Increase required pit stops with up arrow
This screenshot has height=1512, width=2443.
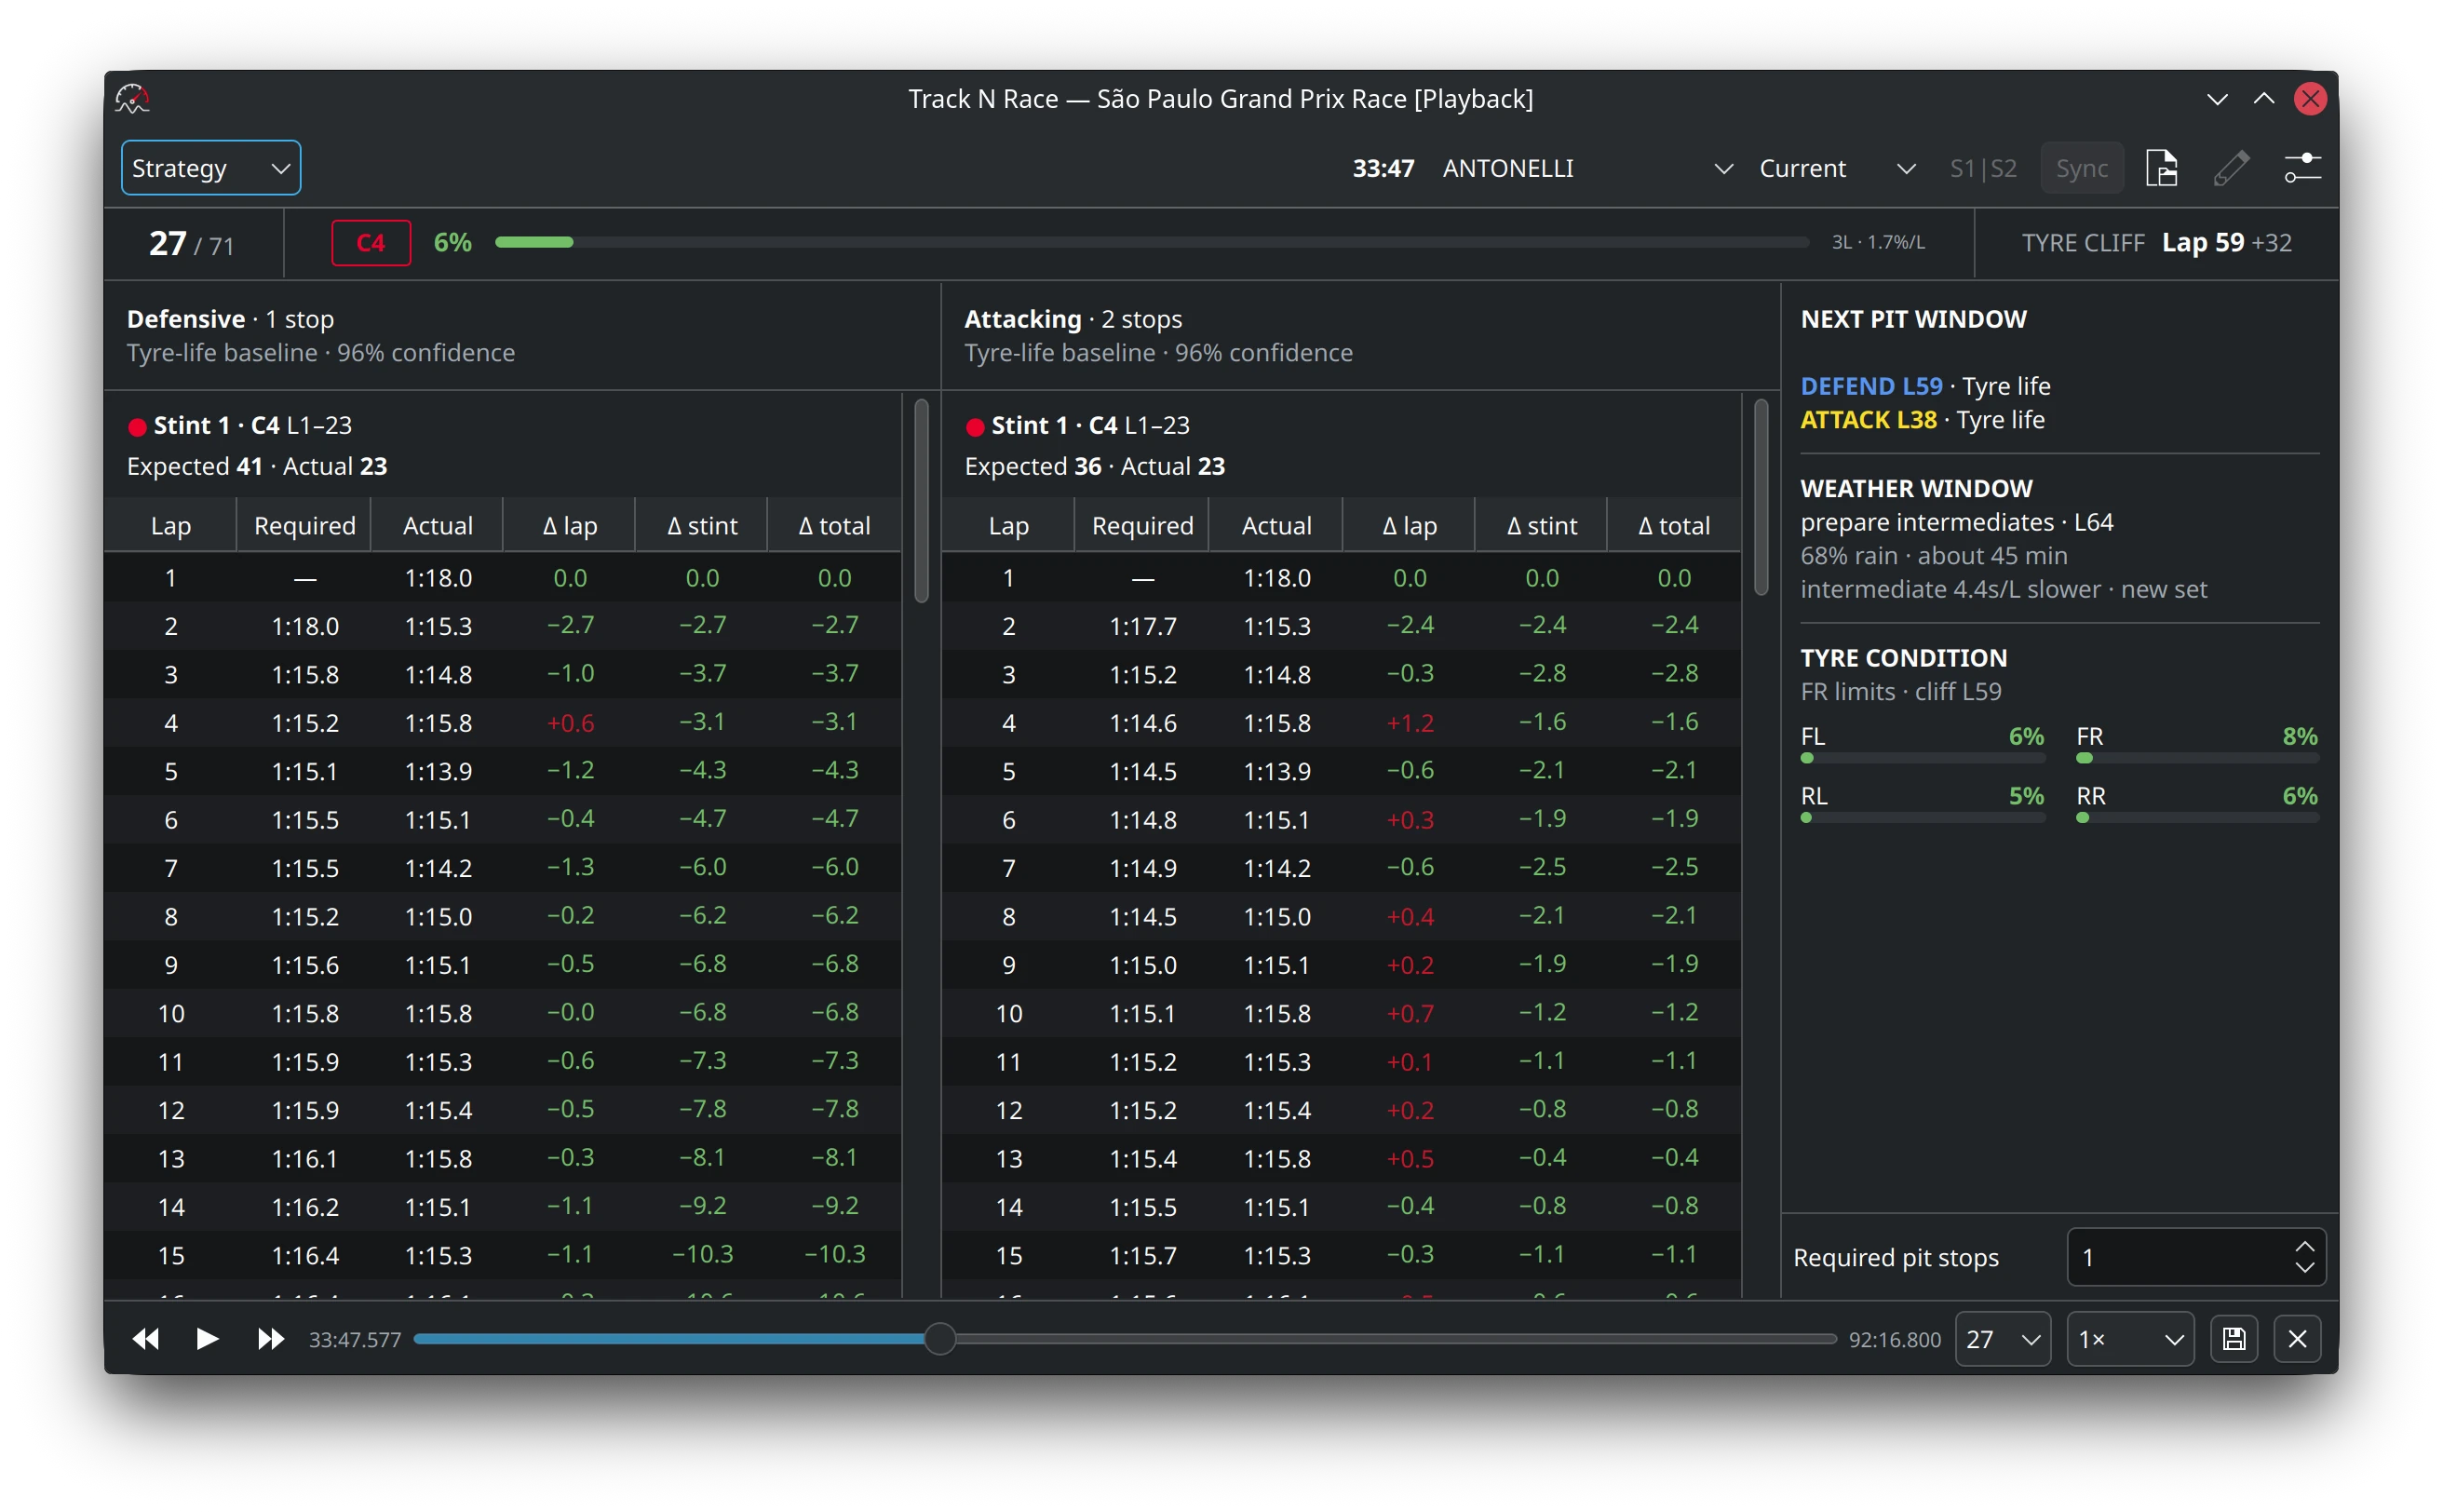pyautogui.click(x=2304, y=1247)
